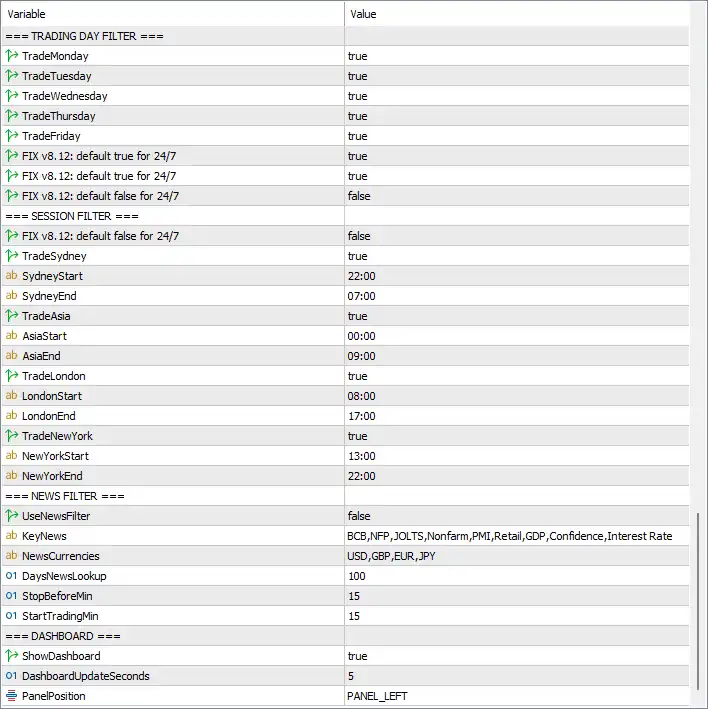This screenshot has height=709, width=708.
Task: Edit the NewsCurrencies USD,GBP,EUR,JPY value
Action: pos(517,556)
